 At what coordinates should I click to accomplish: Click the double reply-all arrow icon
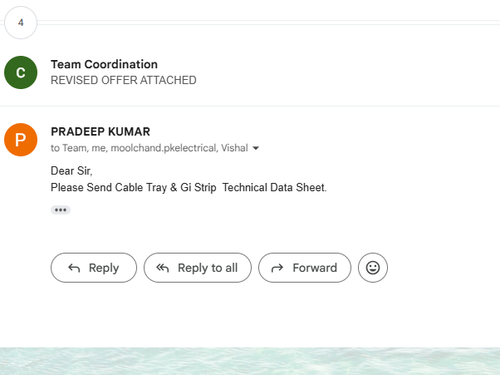point(163,268)
